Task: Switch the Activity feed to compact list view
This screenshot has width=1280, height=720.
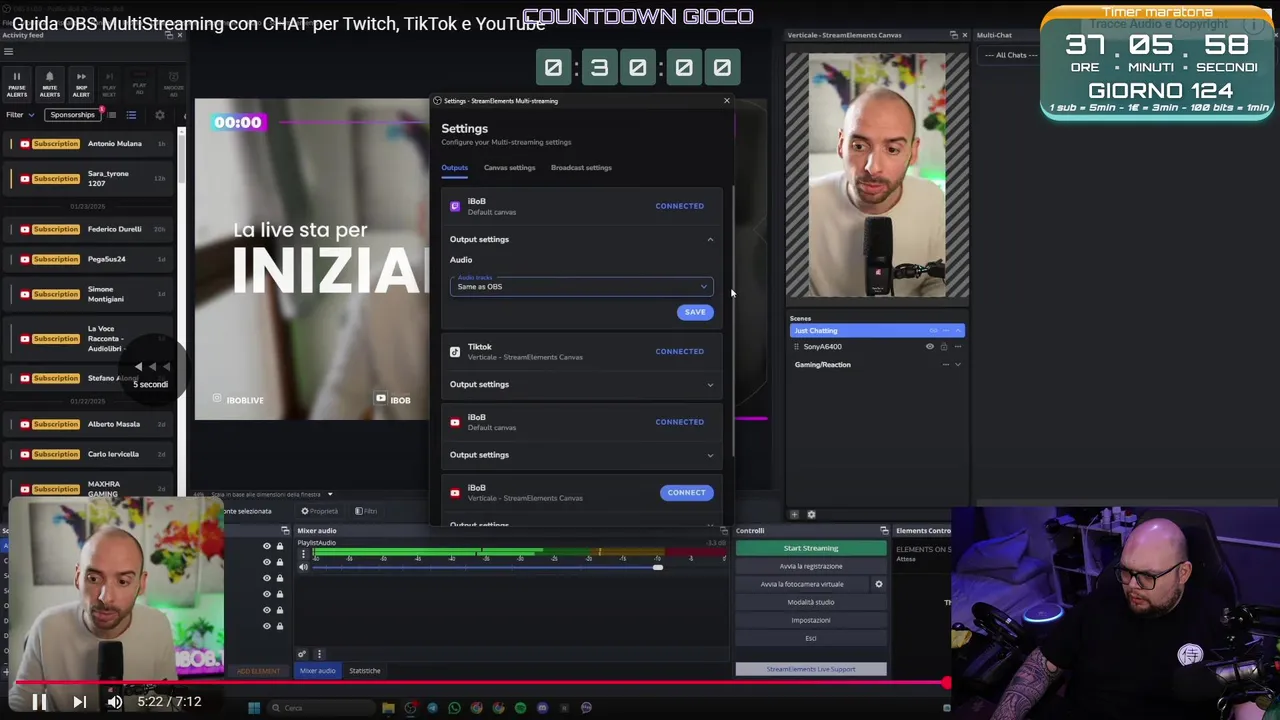Action: point(112,115)
